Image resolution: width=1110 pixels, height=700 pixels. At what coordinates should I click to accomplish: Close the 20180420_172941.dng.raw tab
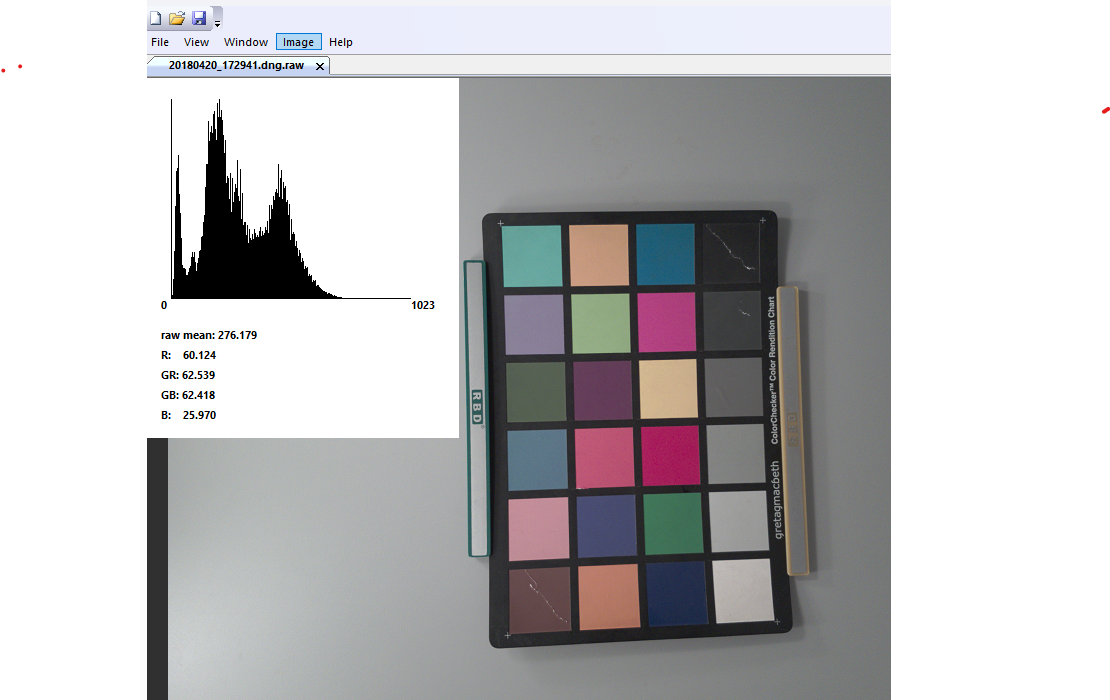pyautogui.click(x=320, y=66)
